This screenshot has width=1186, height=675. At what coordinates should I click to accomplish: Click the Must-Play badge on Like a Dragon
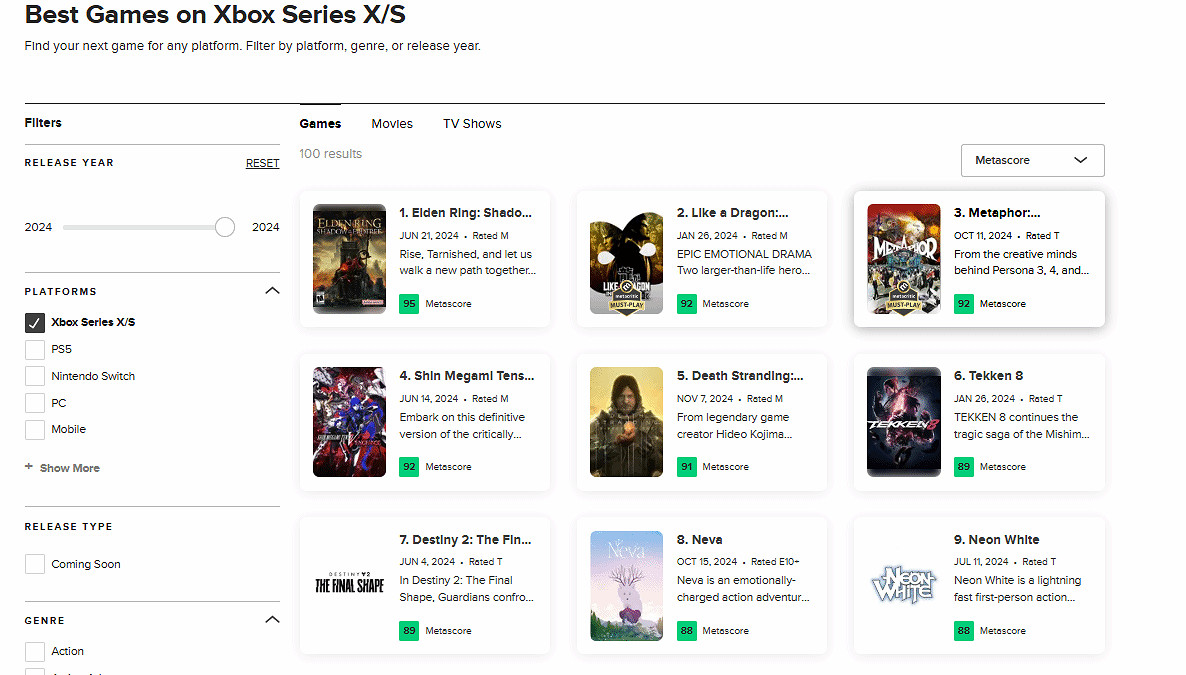click(x=626, y=295)
